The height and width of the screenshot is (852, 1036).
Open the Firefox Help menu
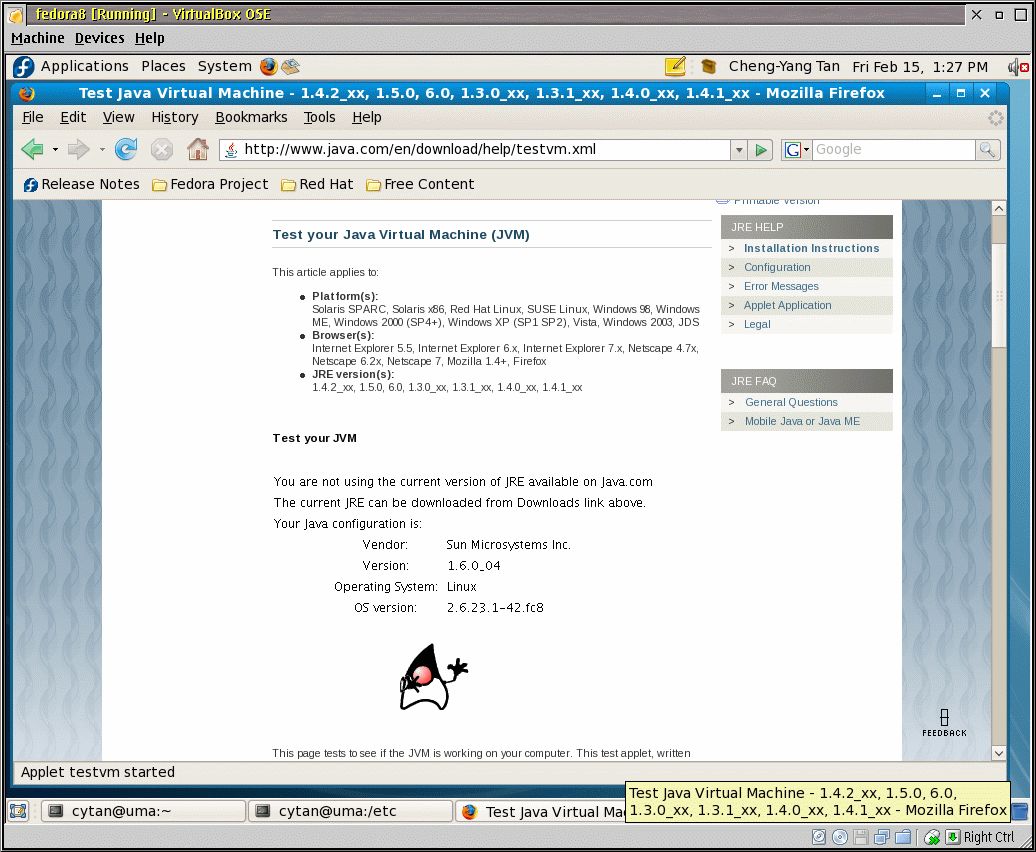(x=367, y=117)
